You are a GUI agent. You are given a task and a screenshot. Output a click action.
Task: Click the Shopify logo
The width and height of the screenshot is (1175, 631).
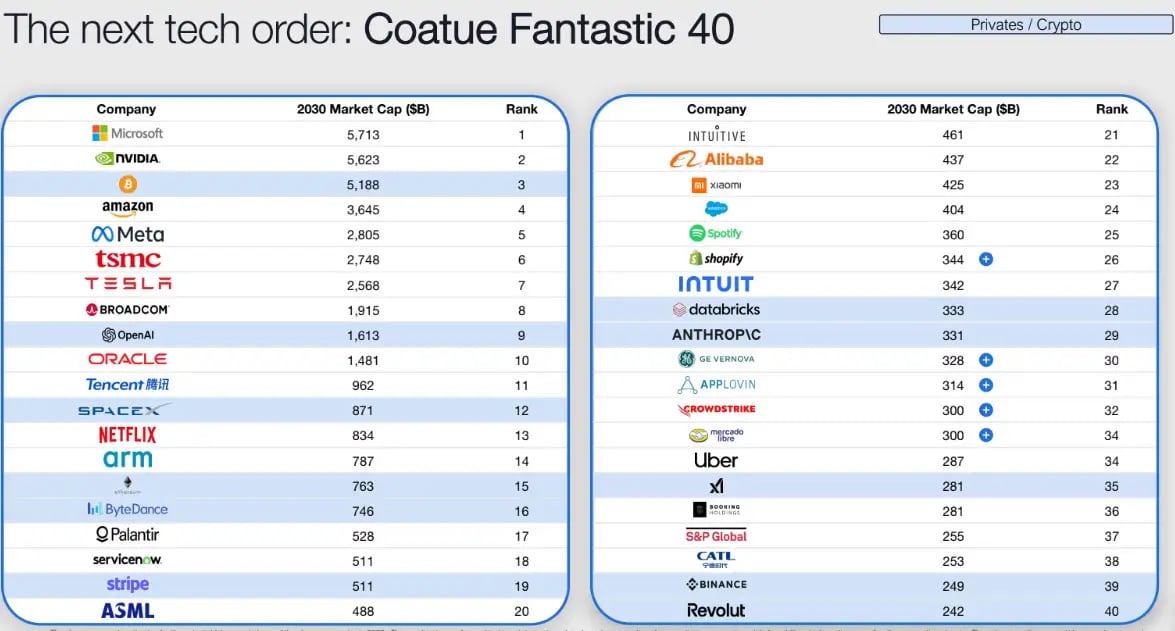point(716,259)
